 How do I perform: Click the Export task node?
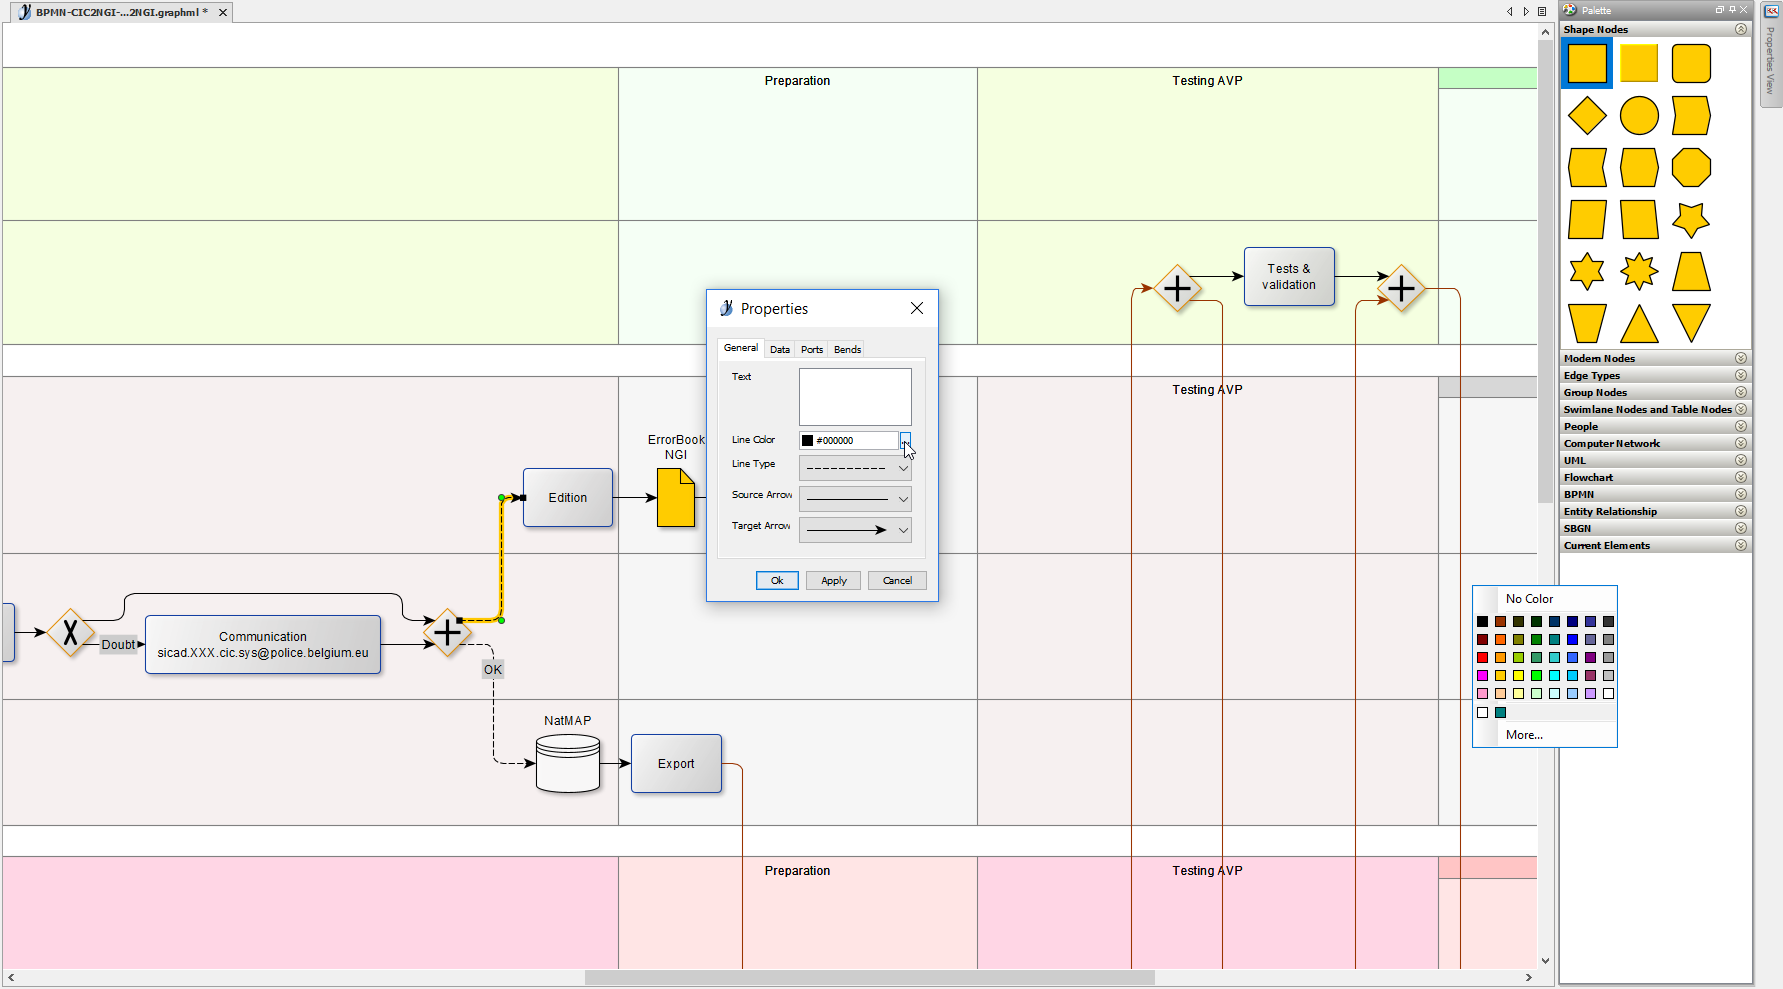point(676,764)
